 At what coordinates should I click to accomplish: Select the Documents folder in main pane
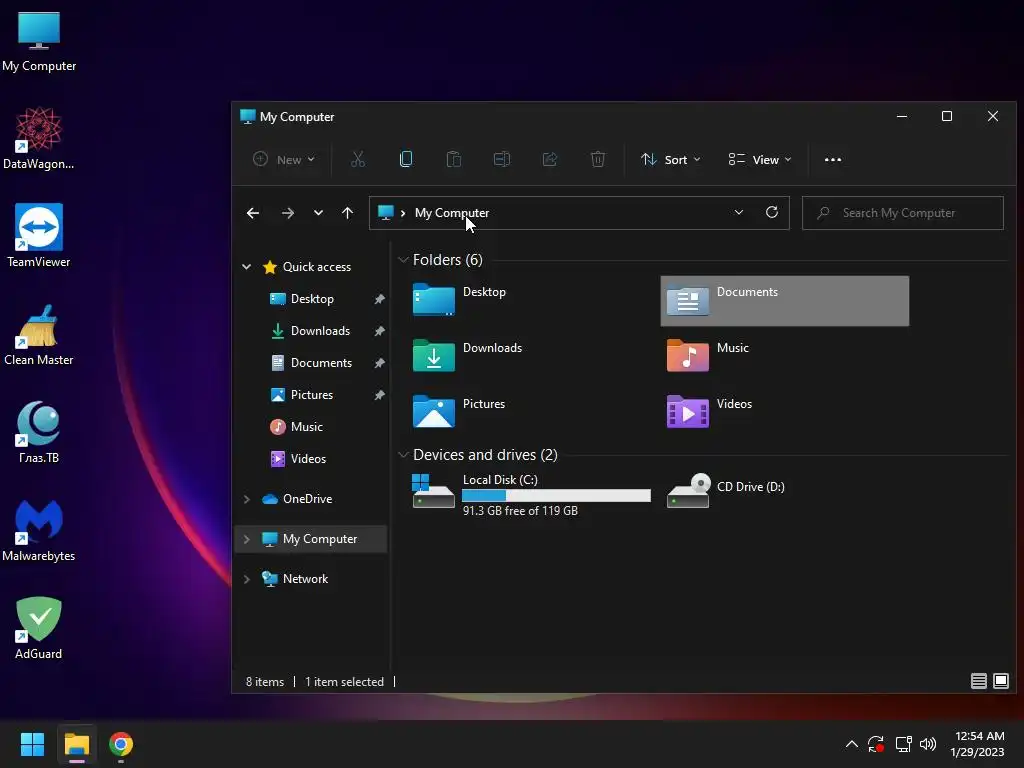[x=784, y=301]
